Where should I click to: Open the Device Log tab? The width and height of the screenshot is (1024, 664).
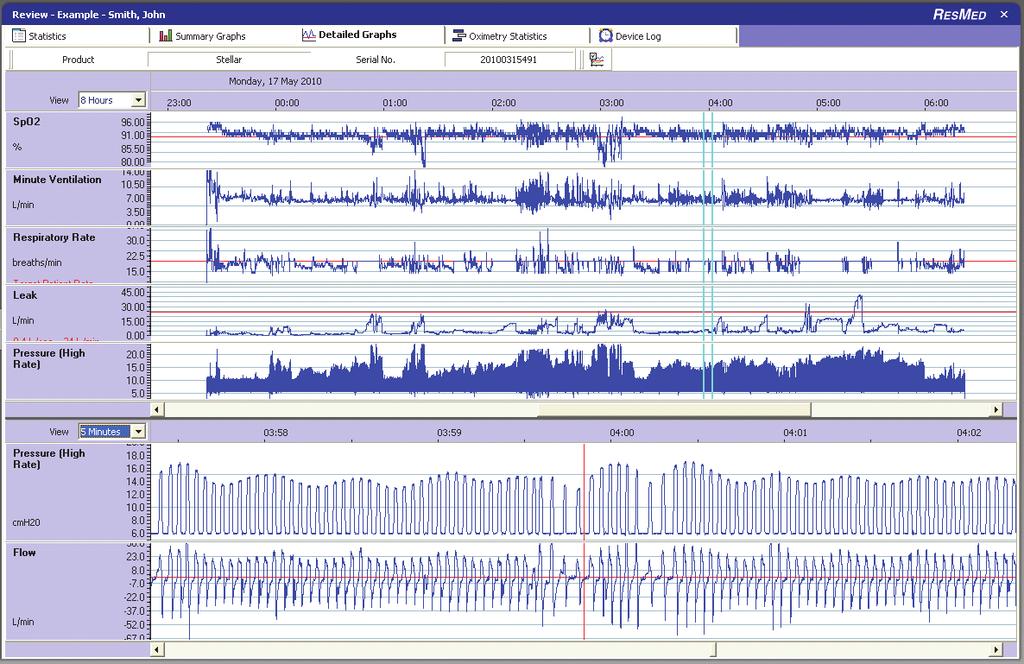[664, 36]
